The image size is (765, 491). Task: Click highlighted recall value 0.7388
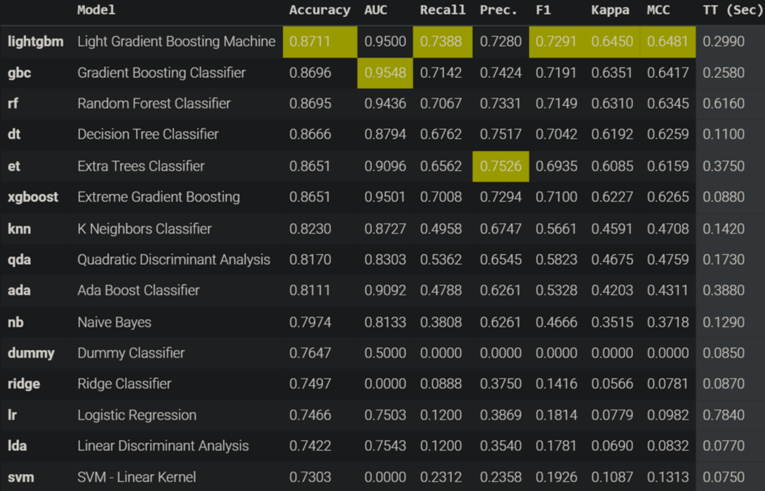441,41
